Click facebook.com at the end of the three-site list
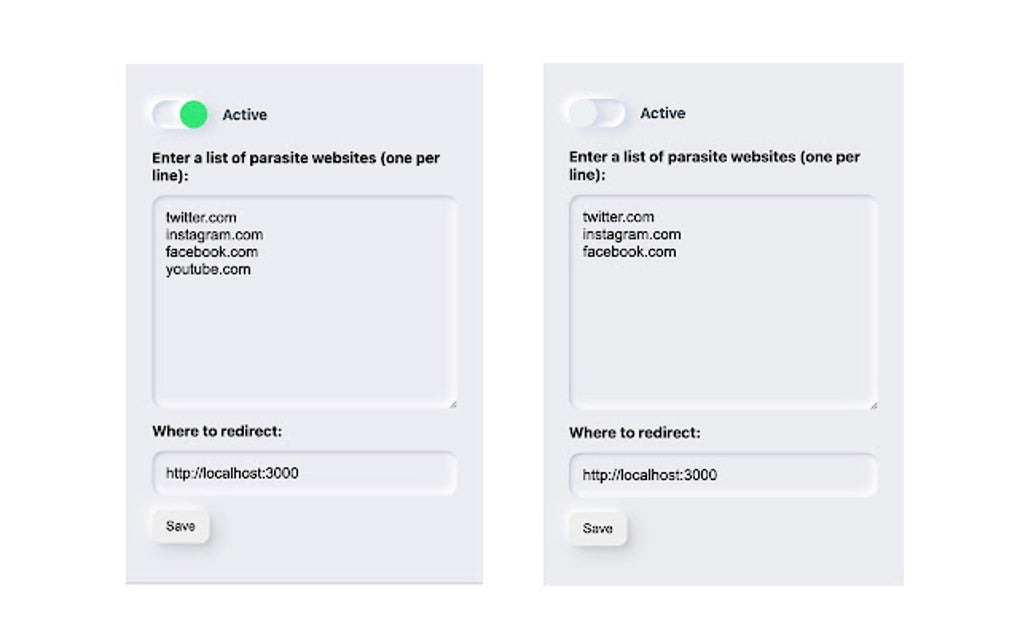 click(629, 252)
